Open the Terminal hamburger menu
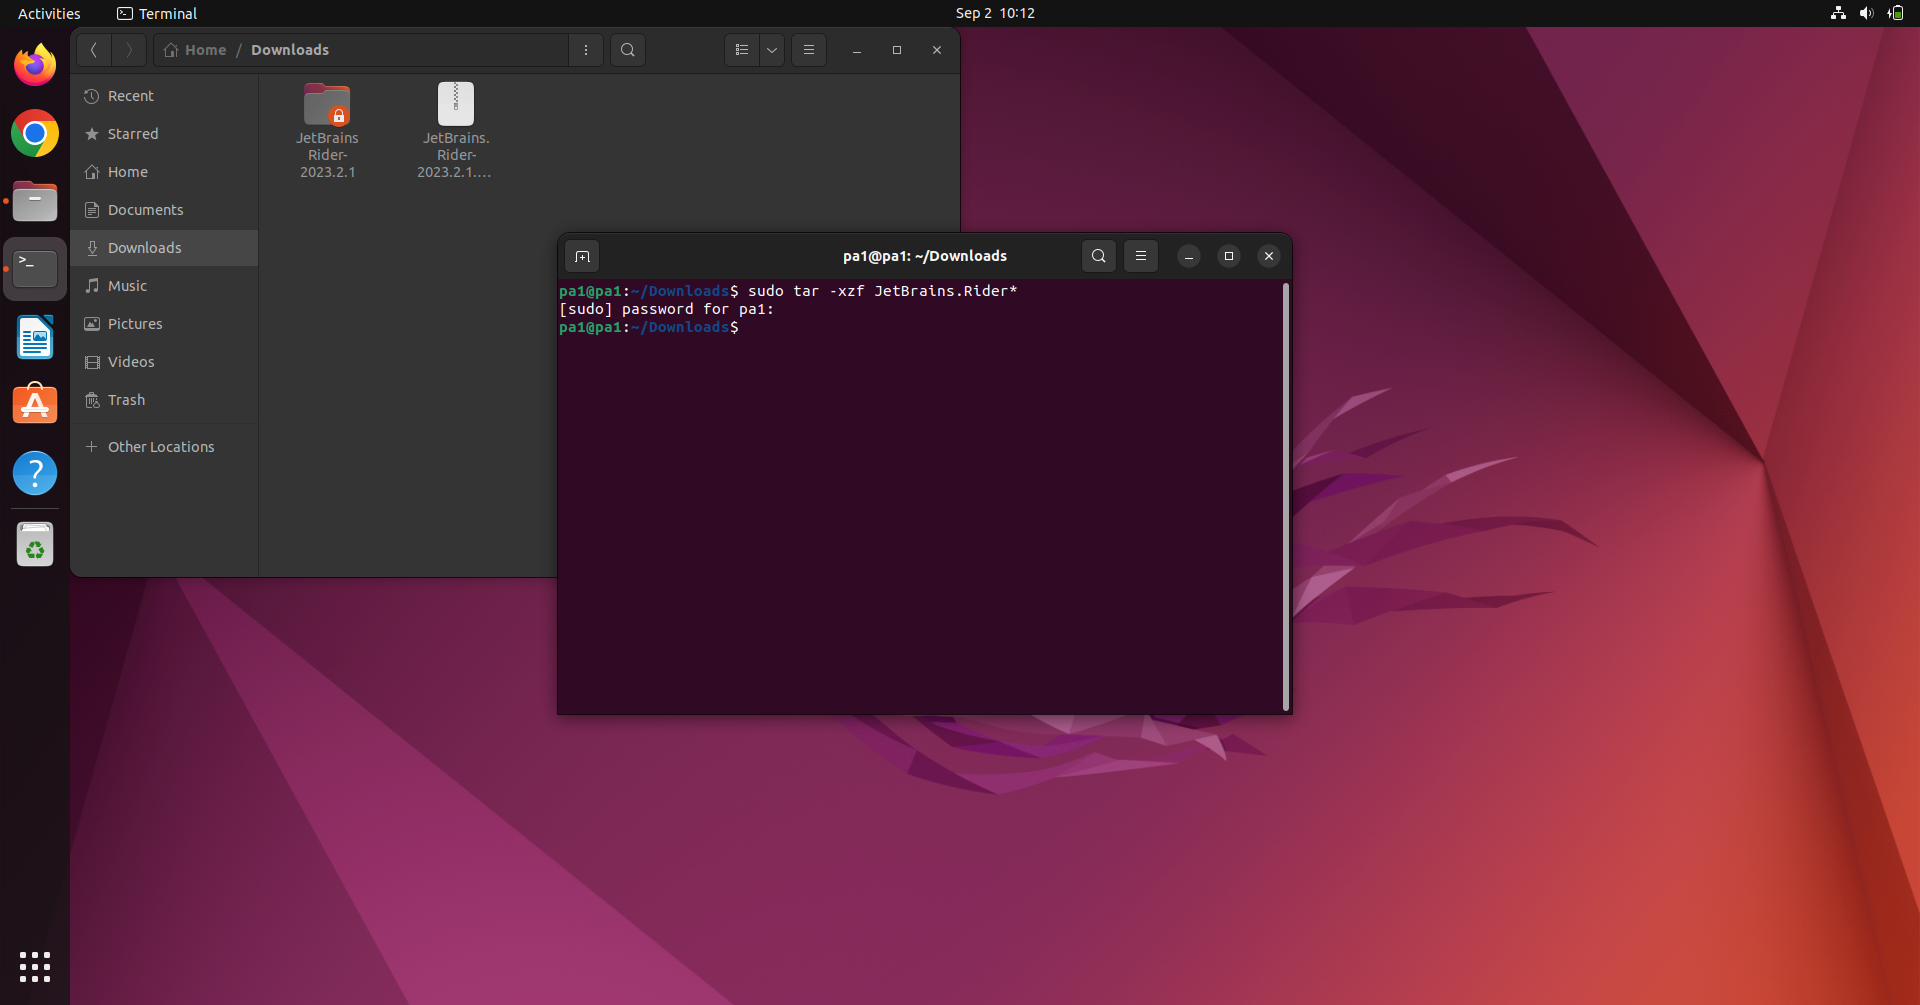Image resolution: width=1920 pixels, height=1005 pixels. pos(1141,256)
